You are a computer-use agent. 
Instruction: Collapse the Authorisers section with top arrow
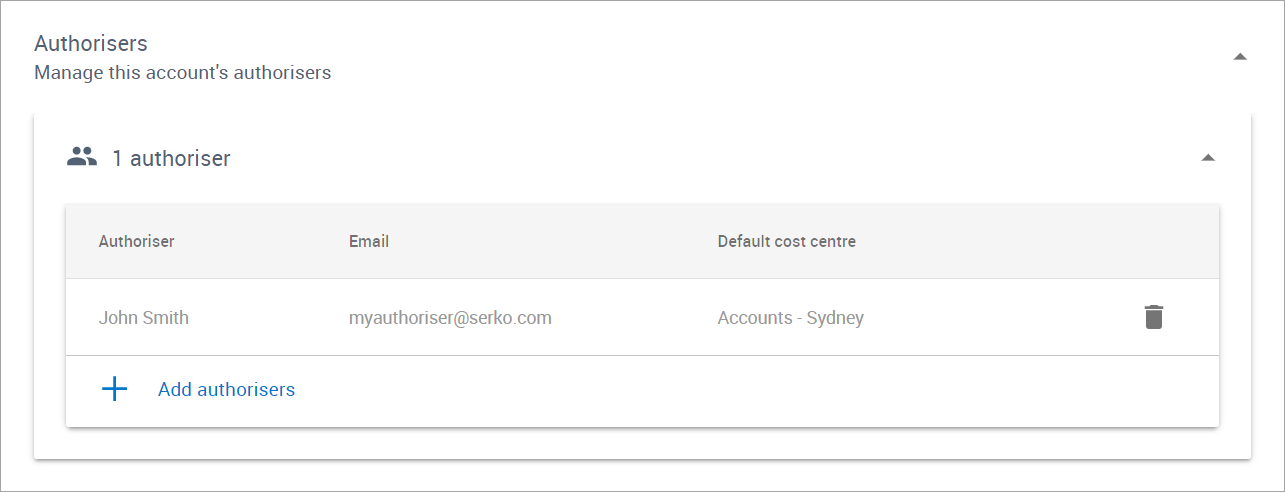1240,57
